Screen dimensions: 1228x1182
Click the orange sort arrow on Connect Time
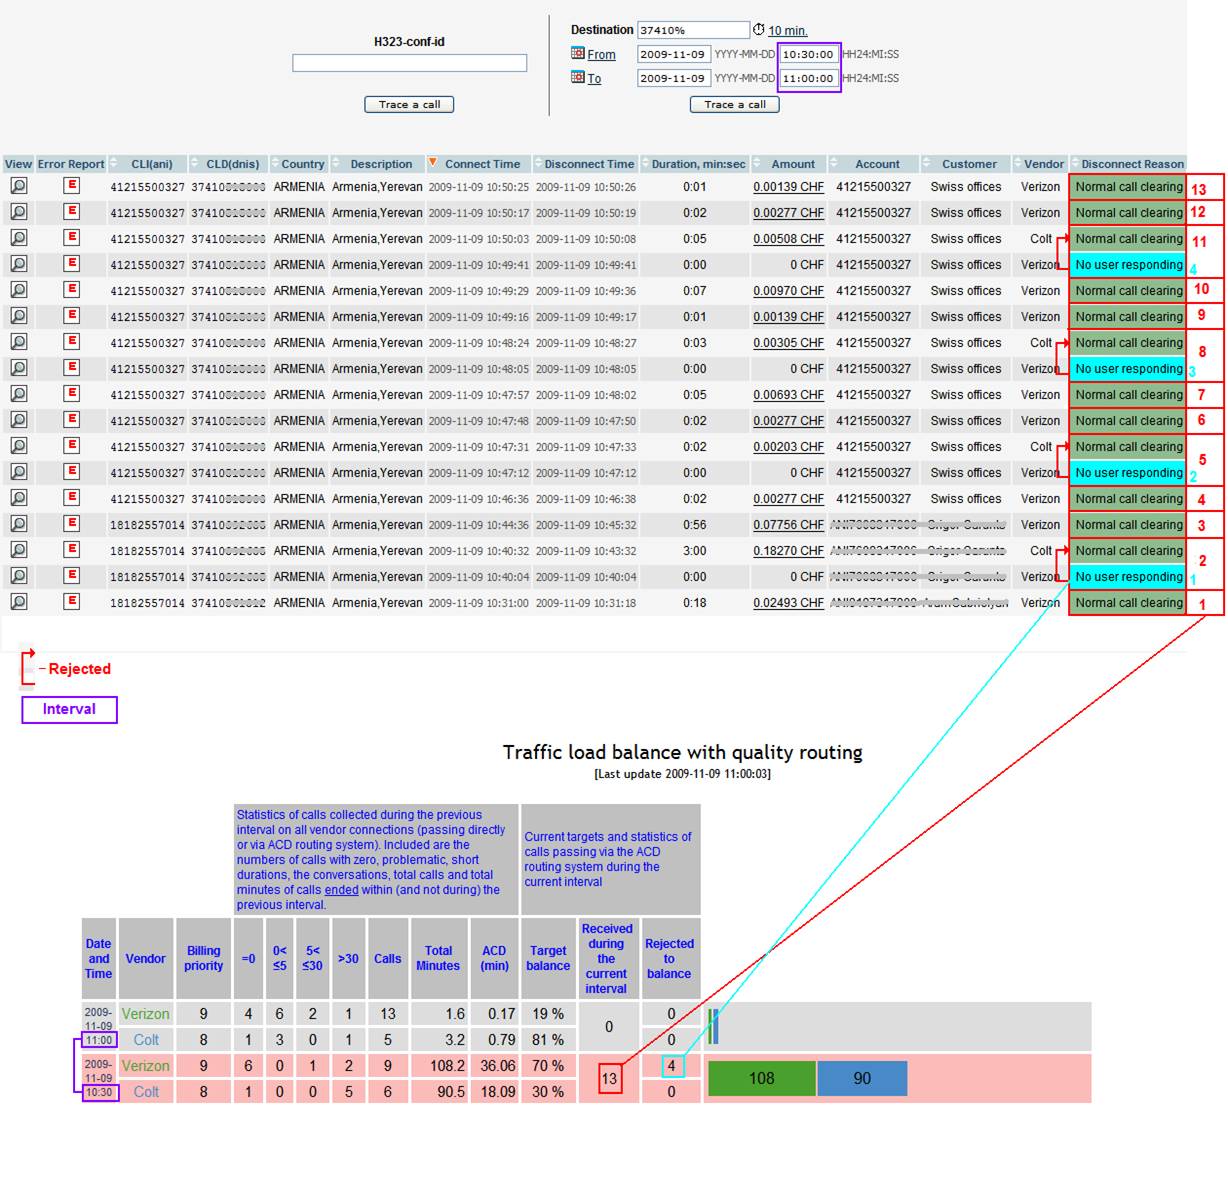[433, 163]
